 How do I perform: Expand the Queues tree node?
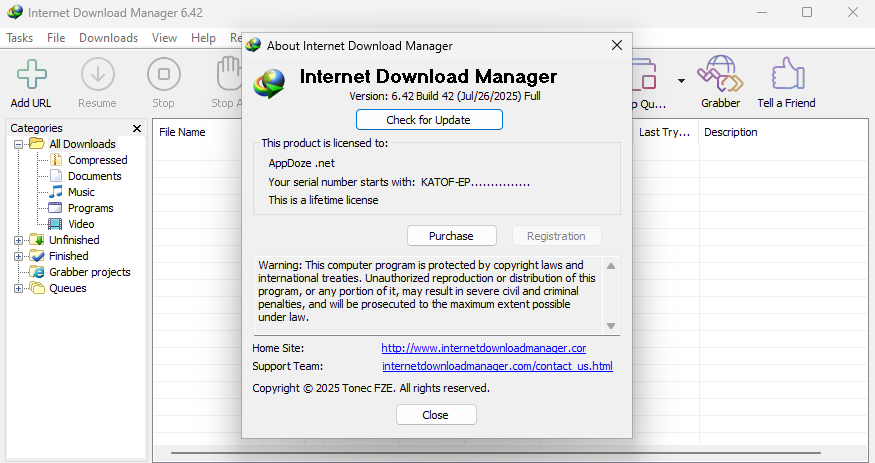pyautogui.click(x=18, y=288)
